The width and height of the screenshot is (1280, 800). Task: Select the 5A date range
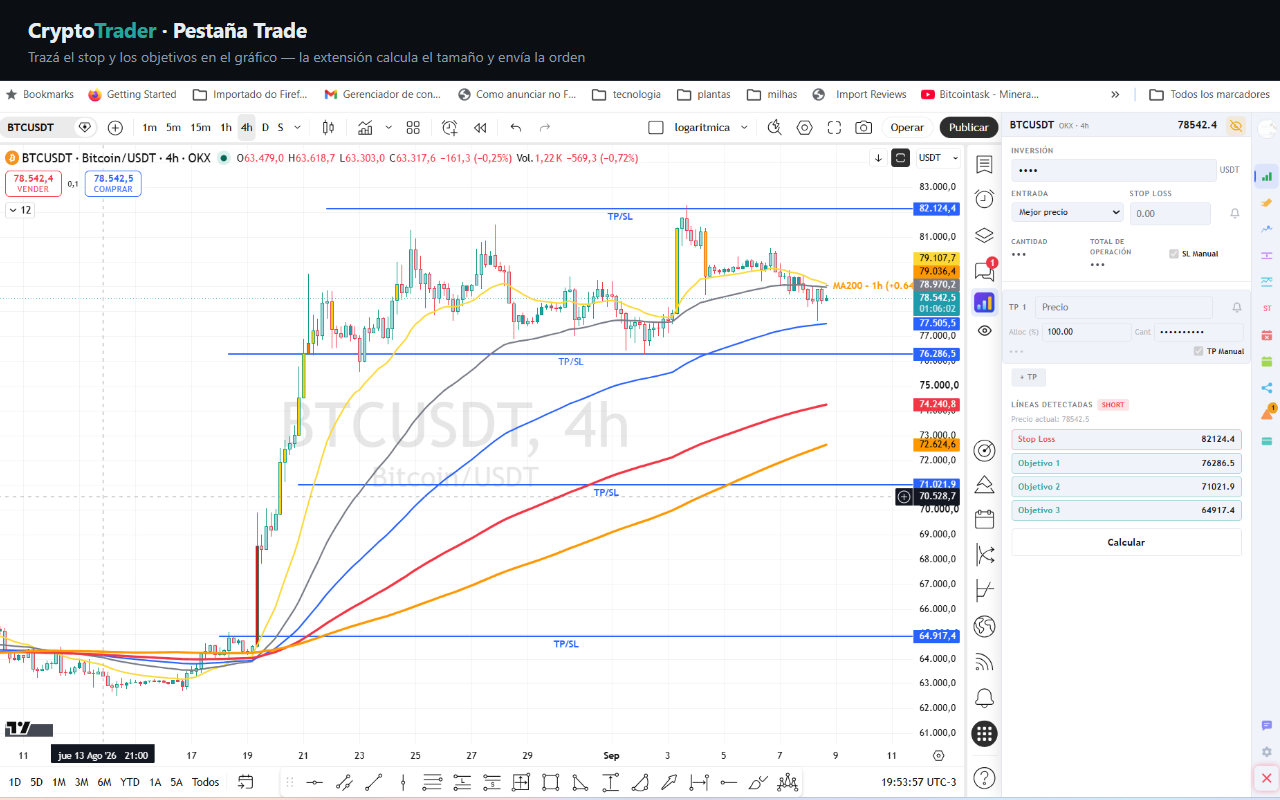(176, 782)
